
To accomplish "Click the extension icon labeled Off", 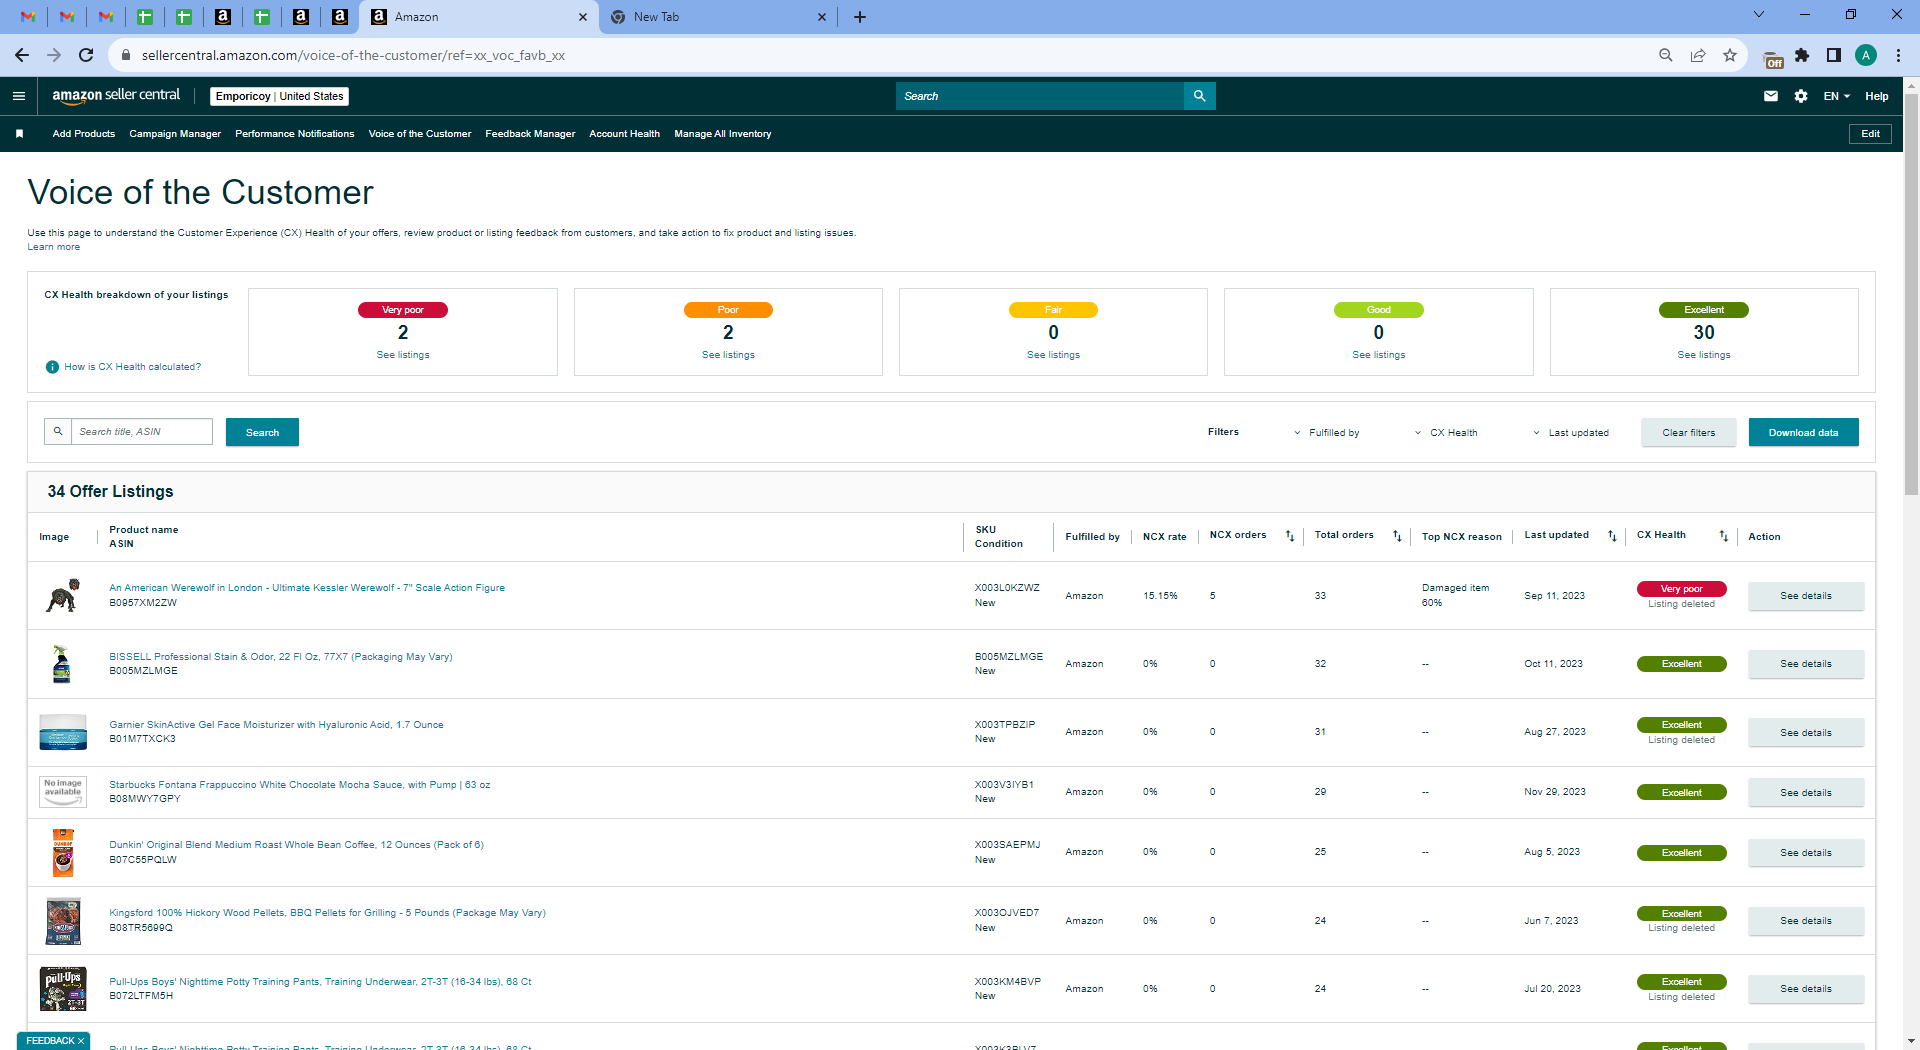I will 1772,58.
